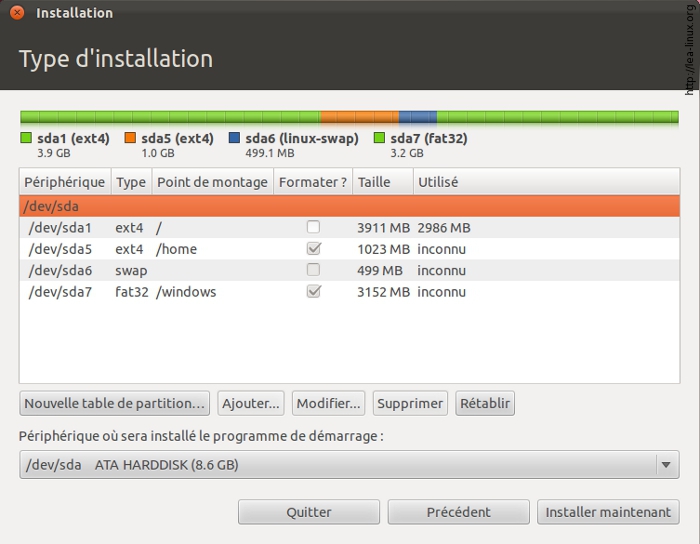Click Nouvelle table de partition button
Screen dimensions: 700x544
(x=115, y=404)
